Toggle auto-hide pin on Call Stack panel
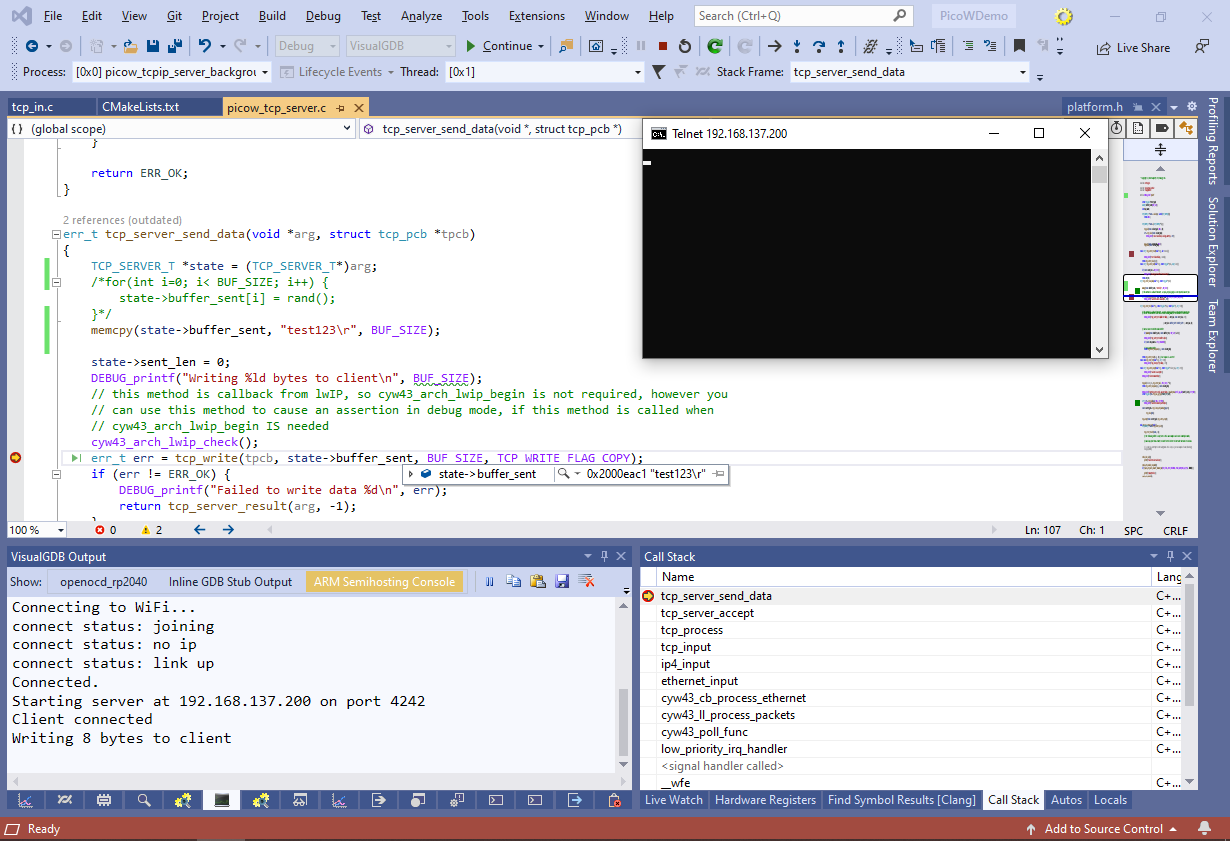 tap(1168, 556)
